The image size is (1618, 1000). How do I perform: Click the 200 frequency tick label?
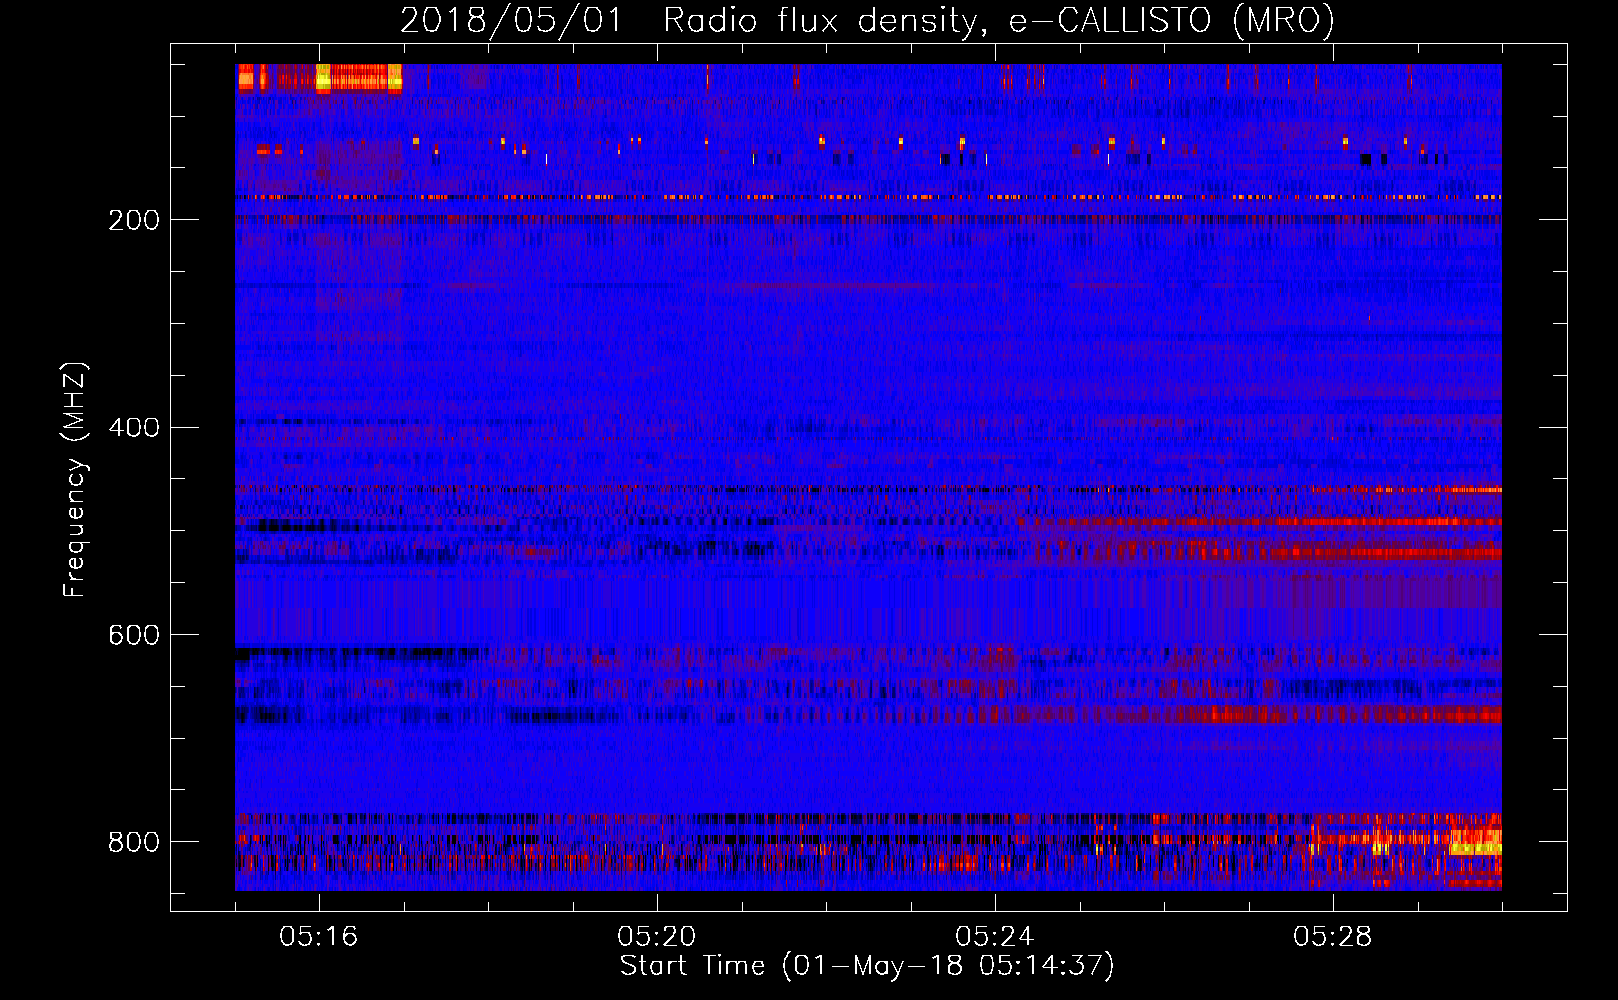134,221
